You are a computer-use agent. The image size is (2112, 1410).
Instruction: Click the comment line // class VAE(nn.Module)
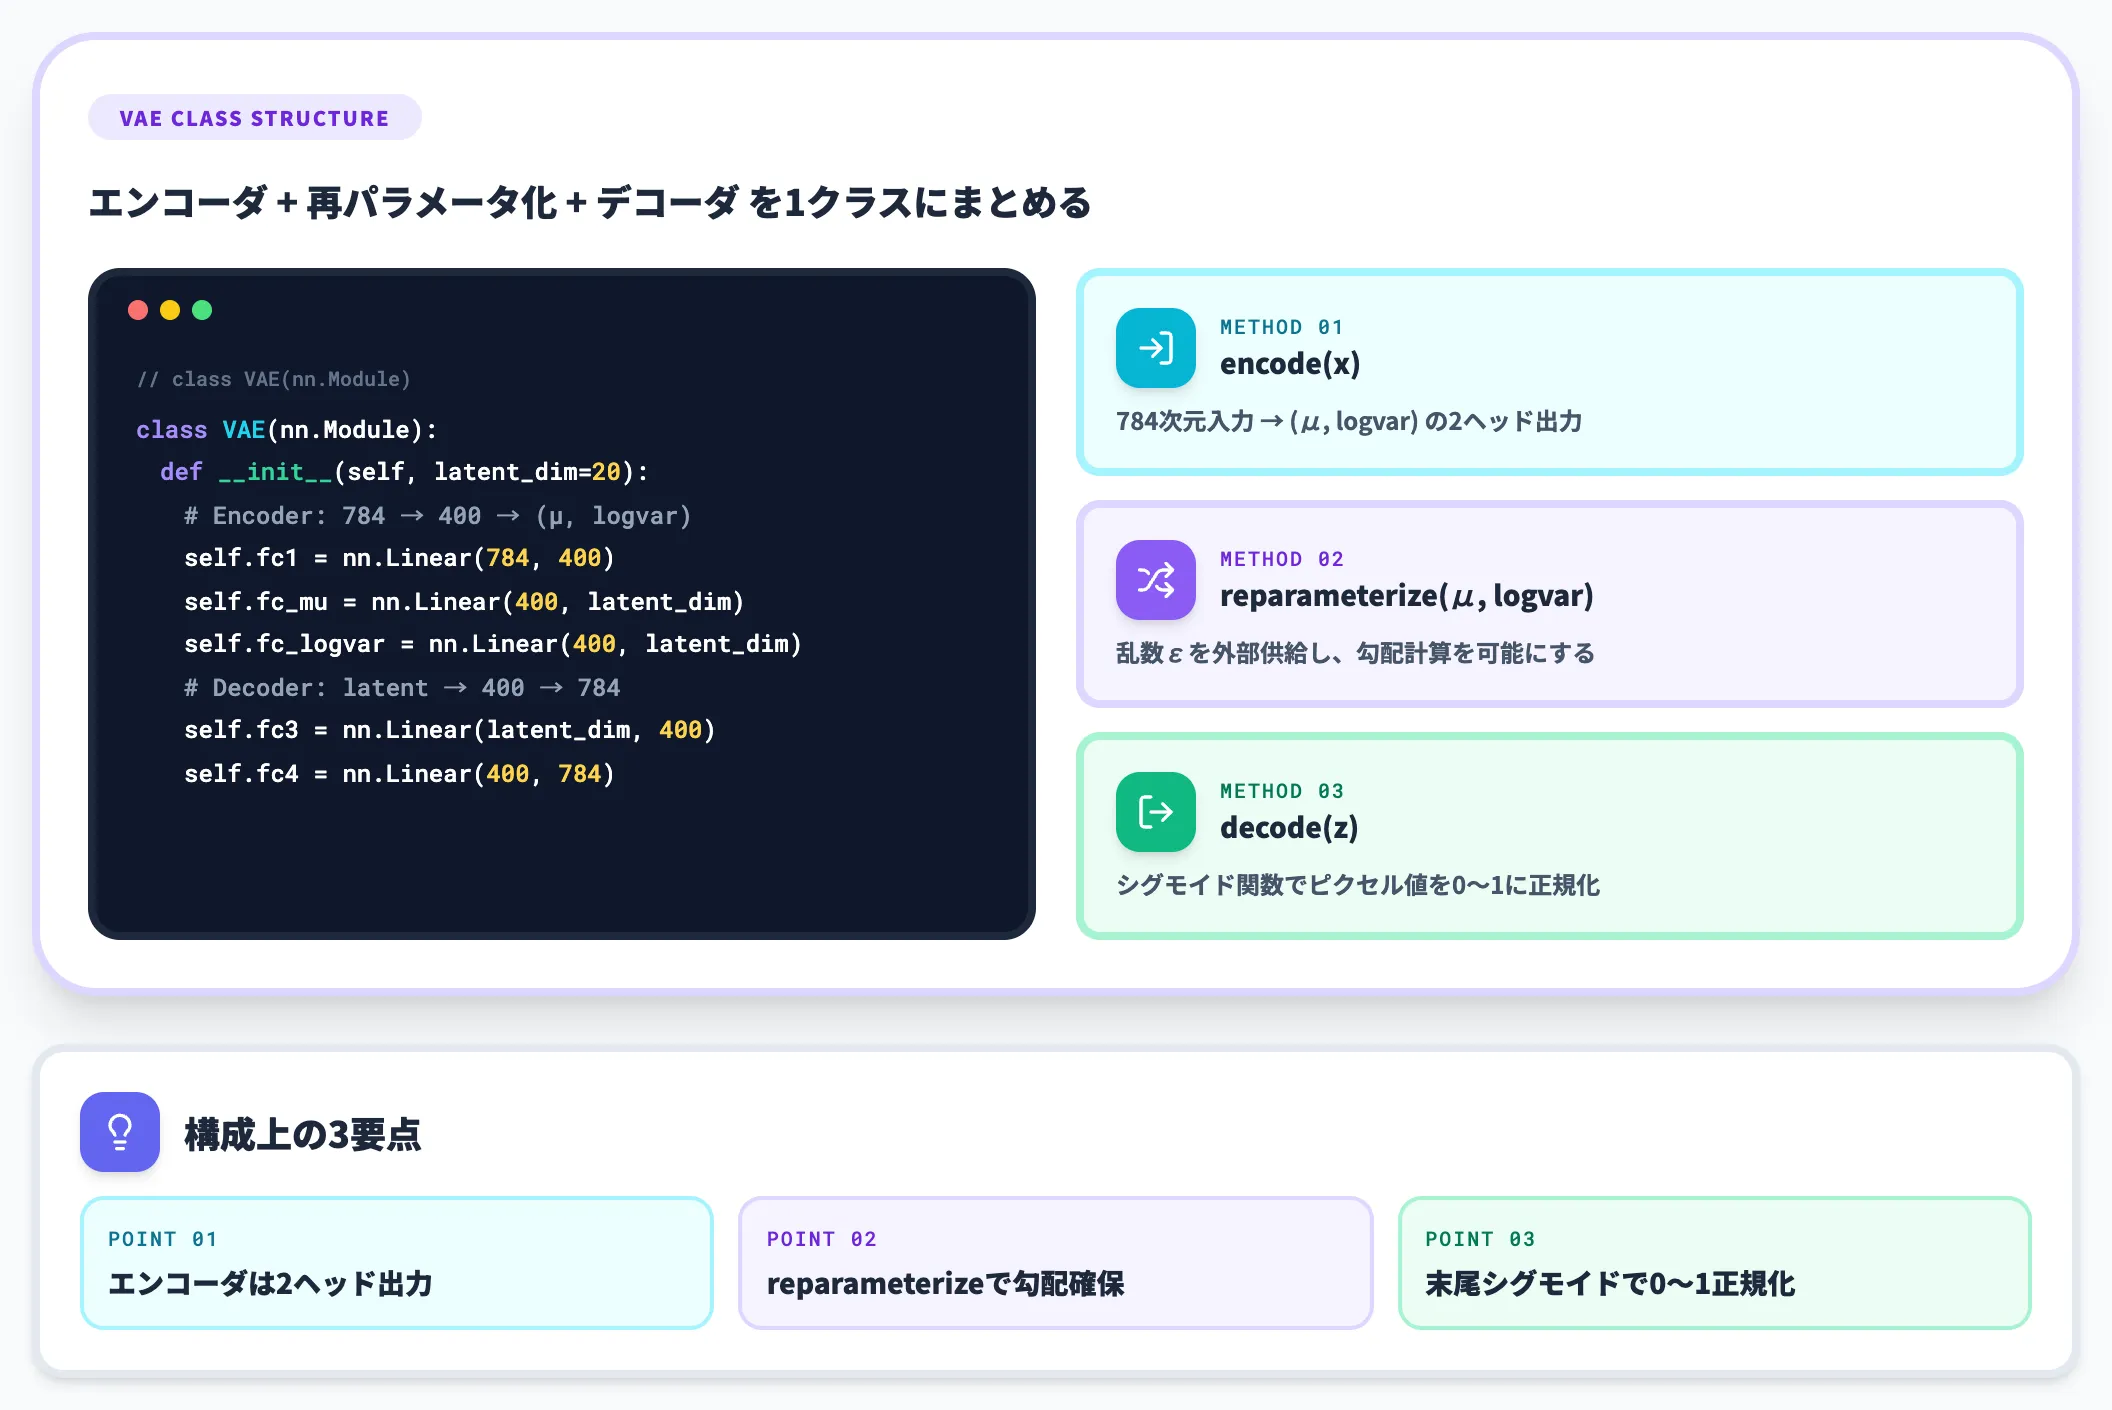pyautogui.click(x=273, y=379)
